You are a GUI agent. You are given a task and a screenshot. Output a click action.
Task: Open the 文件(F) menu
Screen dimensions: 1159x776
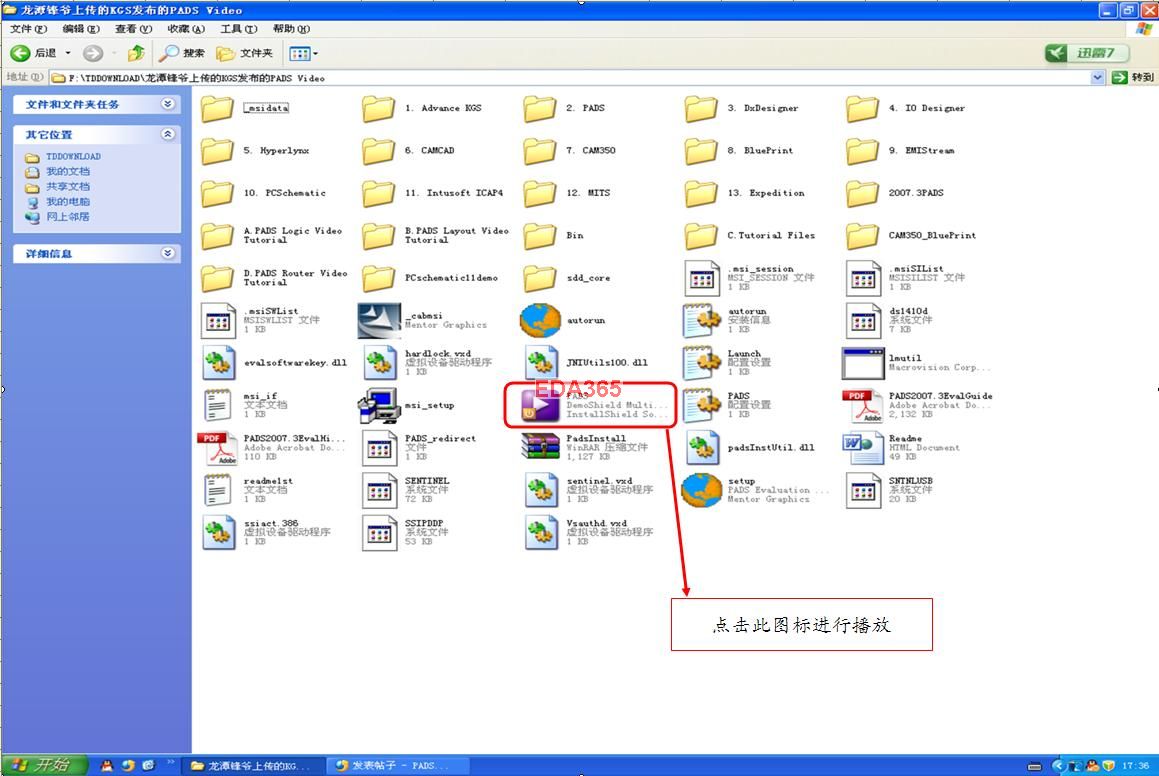[x=28, y=29]
